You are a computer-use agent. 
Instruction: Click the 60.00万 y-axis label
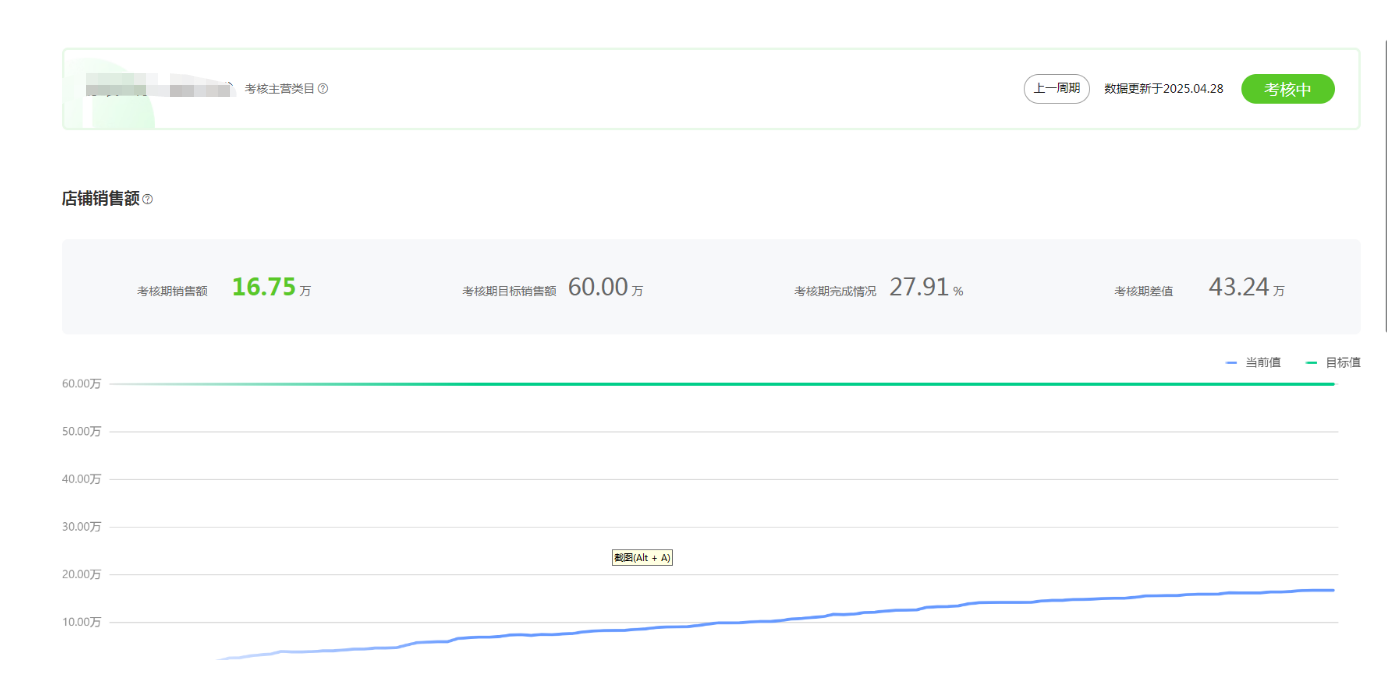click(81, 384)
